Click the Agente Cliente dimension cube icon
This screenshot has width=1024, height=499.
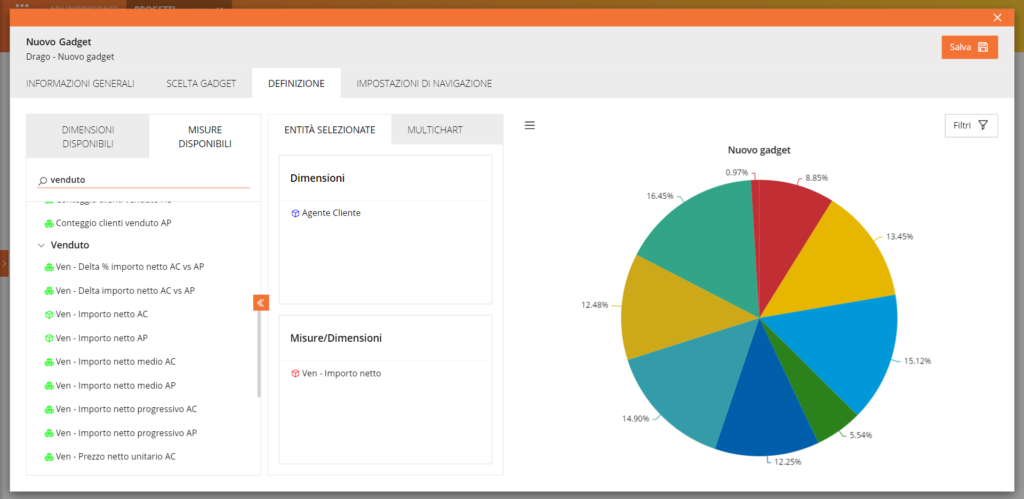[295, 213]
